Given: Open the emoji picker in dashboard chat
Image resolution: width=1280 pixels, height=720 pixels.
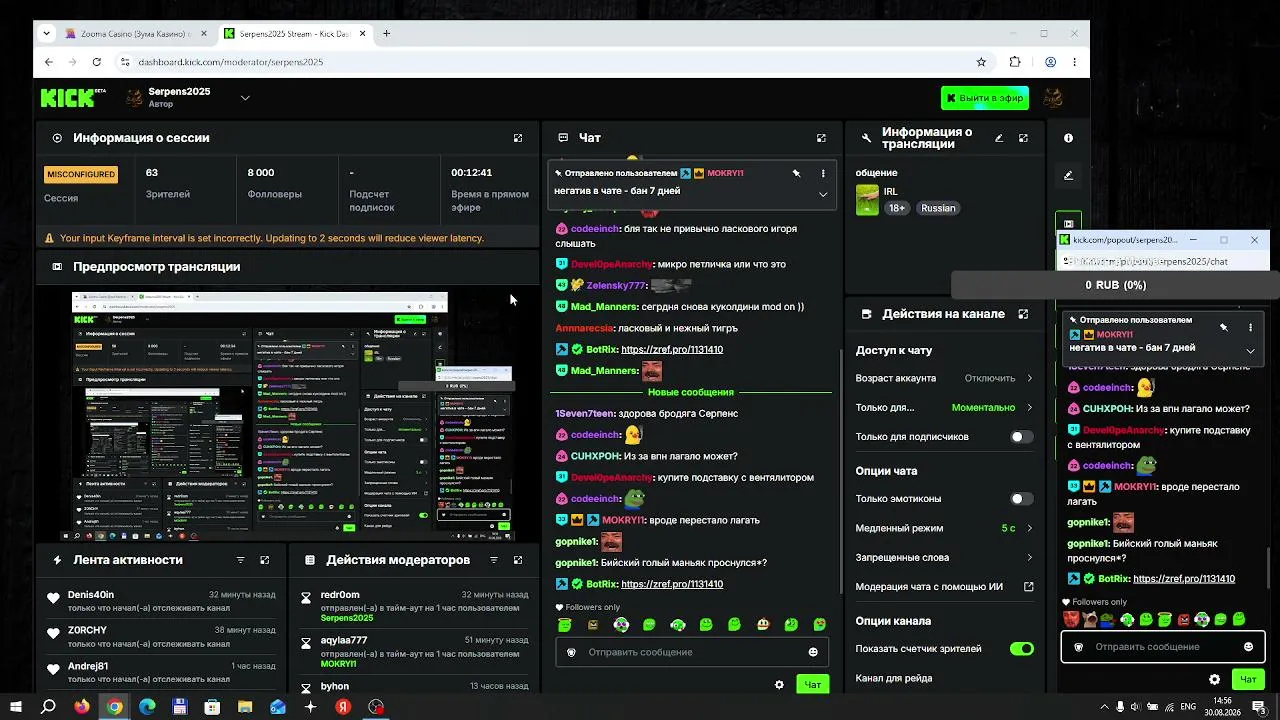Looking at the screenshot, I should click(813, 652).
